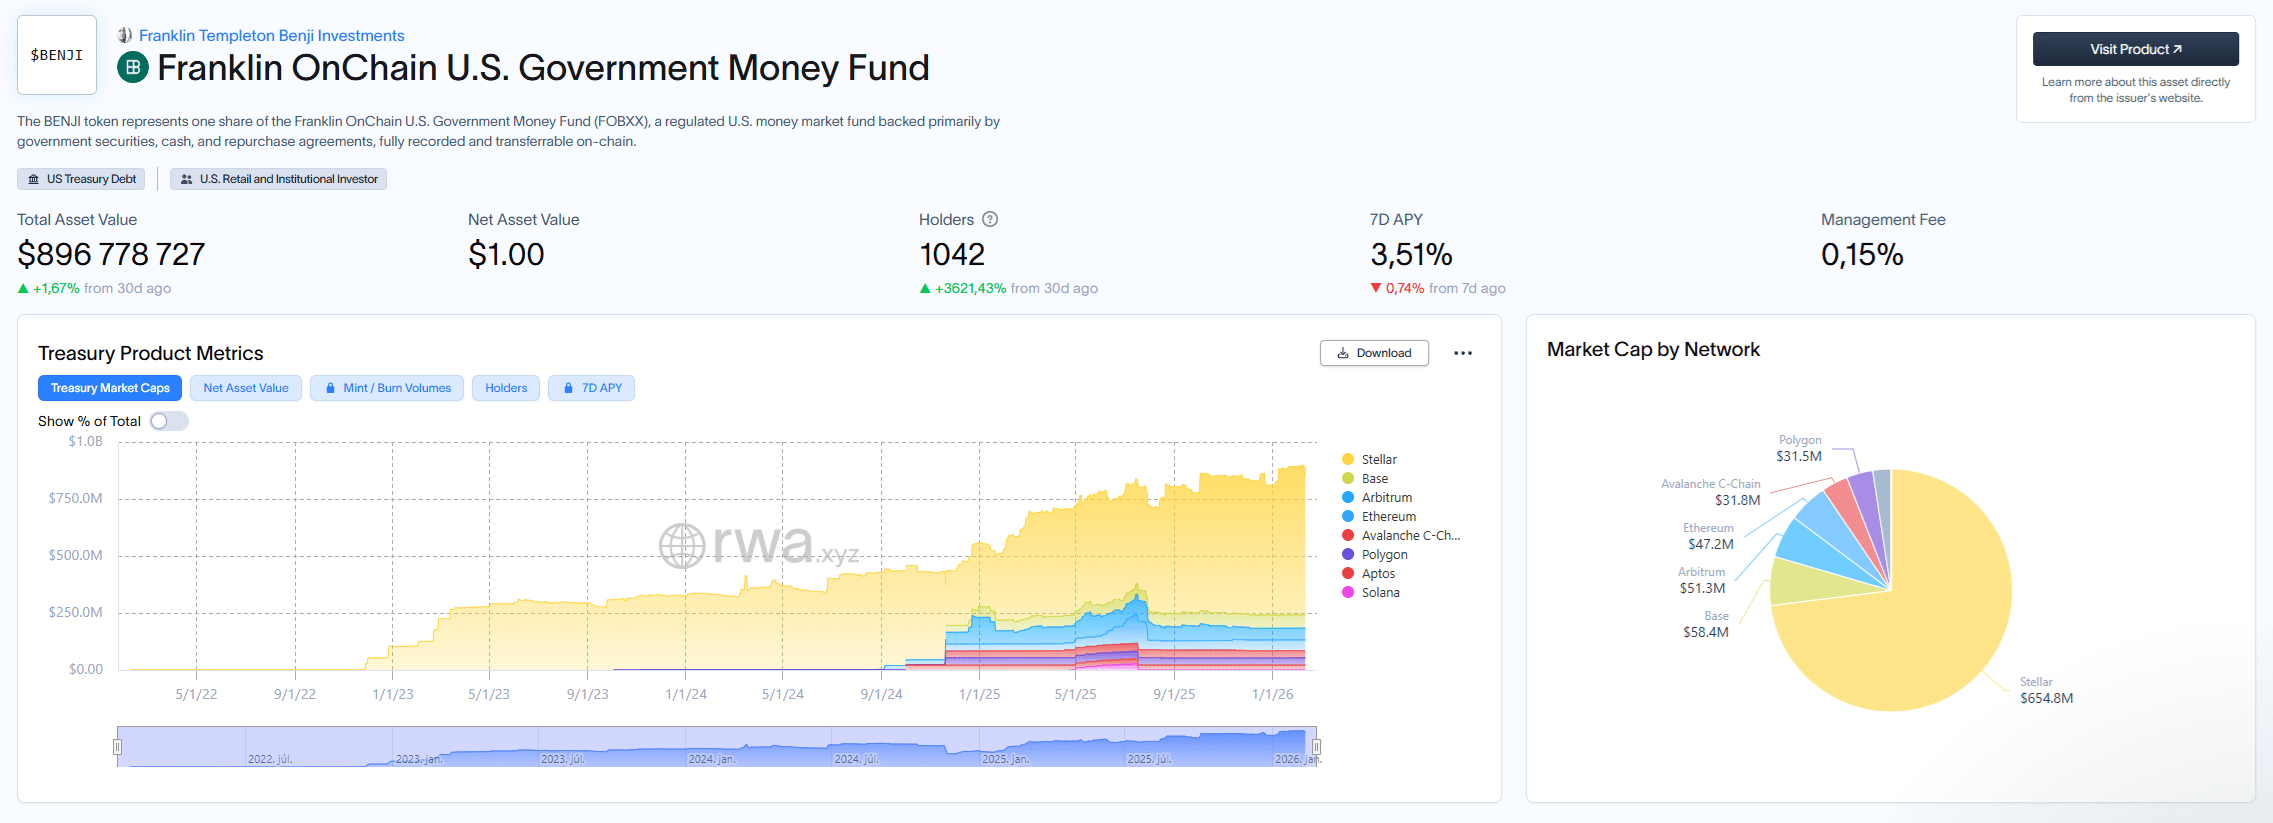The width and height of the screenshot is (2273, 823).
Task: Click the U.S. Retail and Institutional Investor tag
Action: coord(278,179)
